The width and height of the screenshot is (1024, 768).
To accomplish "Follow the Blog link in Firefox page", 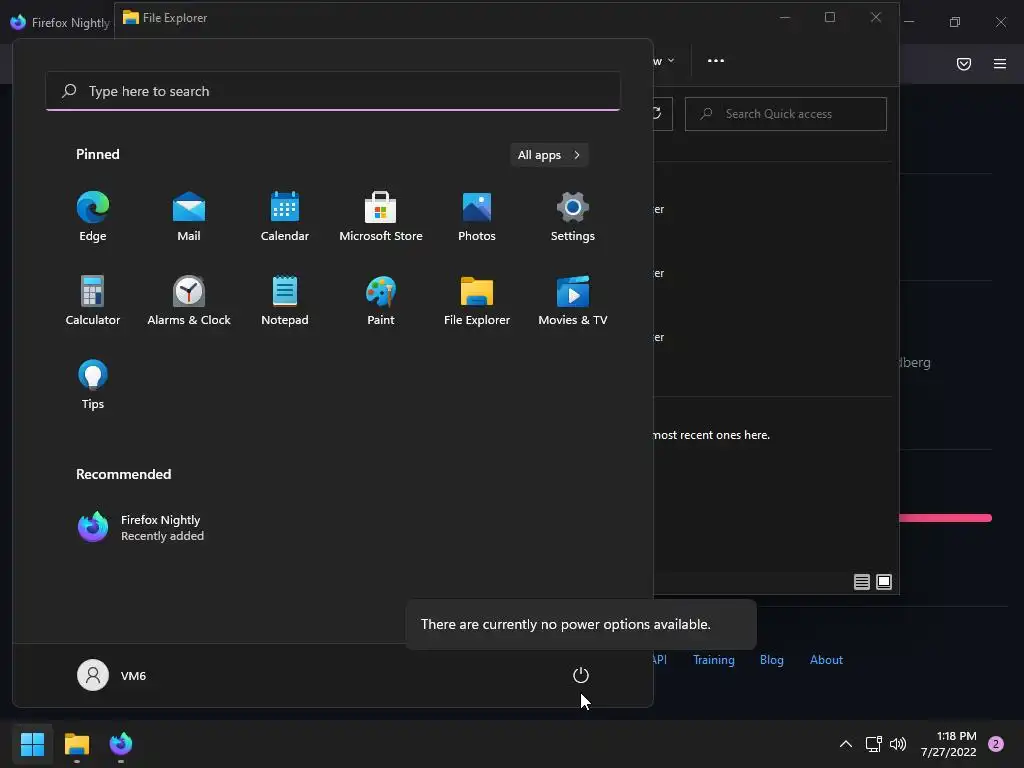I will point(771,660).
